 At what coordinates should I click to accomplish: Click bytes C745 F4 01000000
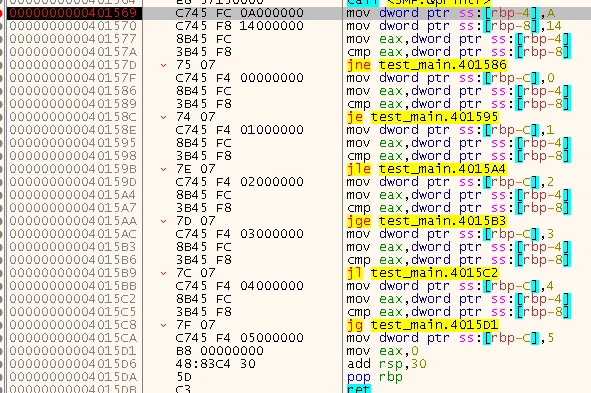tap(239, 130)
